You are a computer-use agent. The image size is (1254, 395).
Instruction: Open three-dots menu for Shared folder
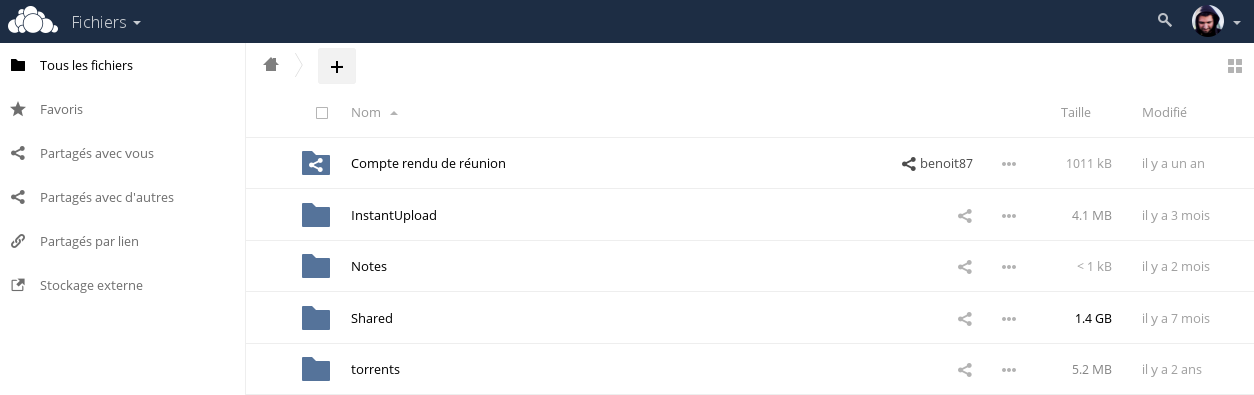[x=1009, y=319]
